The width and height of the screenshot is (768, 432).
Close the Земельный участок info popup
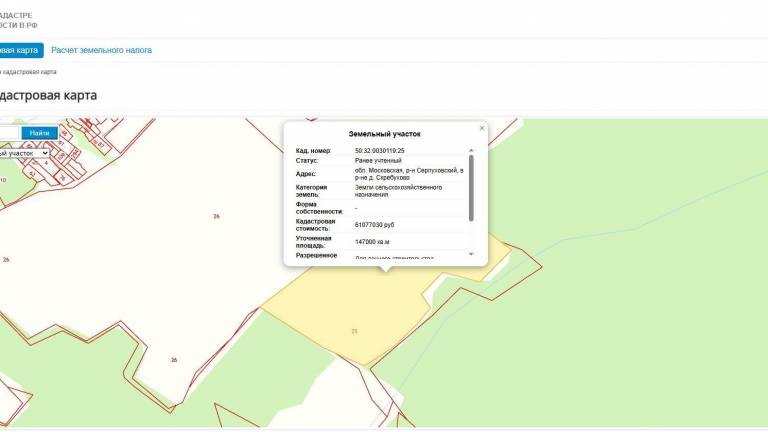(x=481, y=128)
